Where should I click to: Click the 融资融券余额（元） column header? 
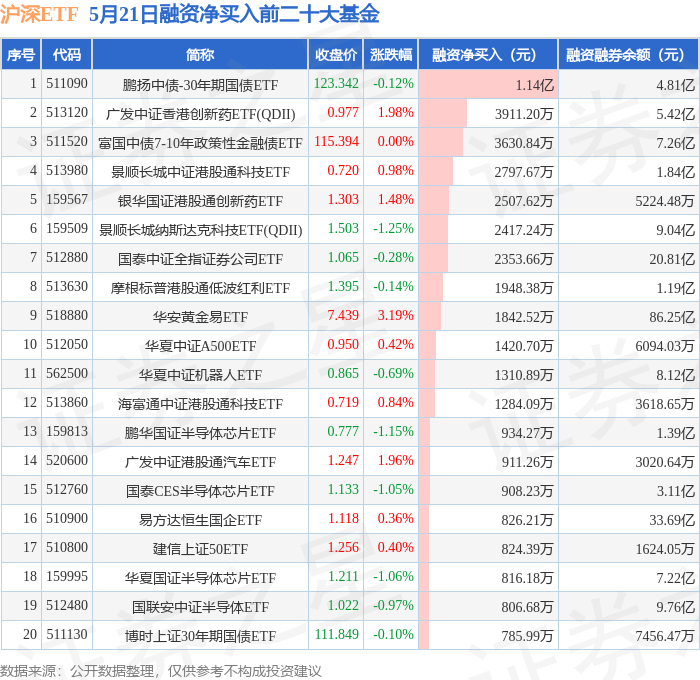[x=628, y=54]
